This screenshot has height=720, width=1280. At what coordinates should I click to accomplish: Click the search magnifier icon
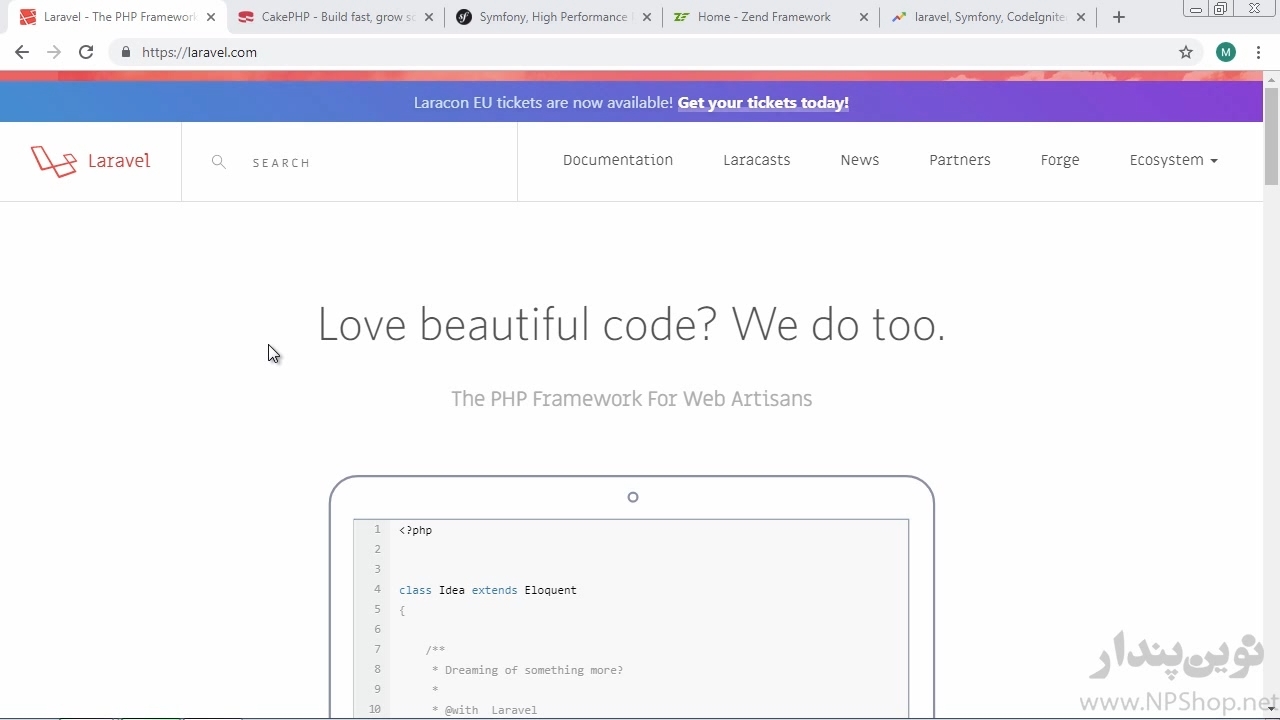point(219,162)
